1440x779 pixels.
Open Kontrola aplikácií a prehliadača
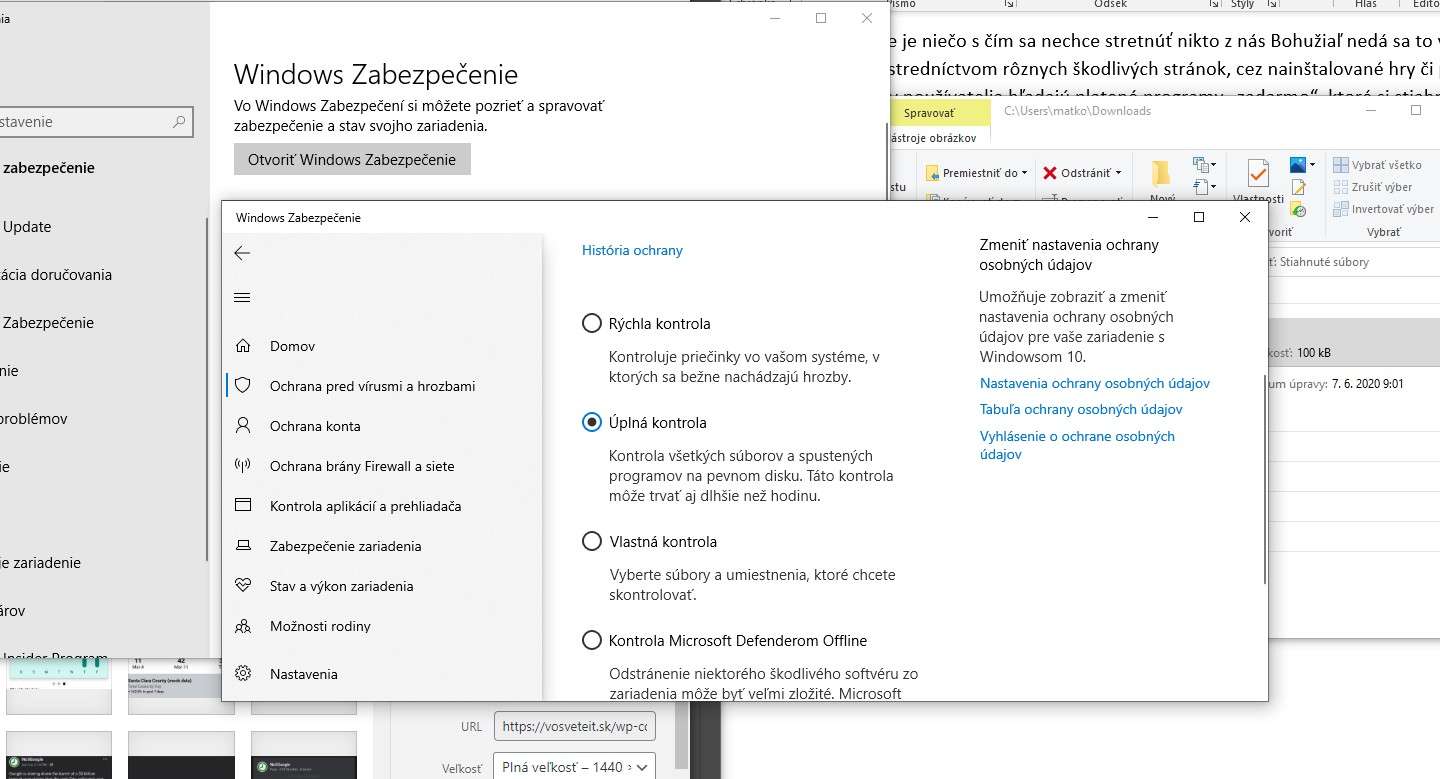(x=365, y=506)
